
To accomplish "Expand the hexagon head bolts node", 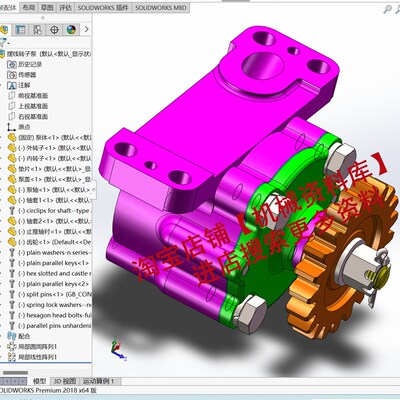I will 1,315.
